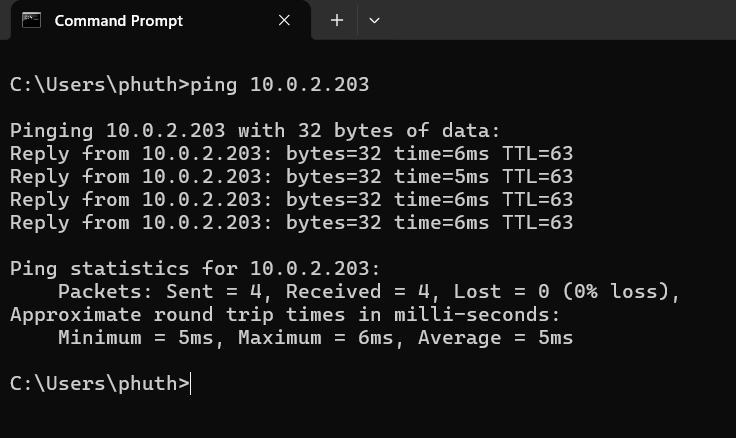736x438 pixels.
Task: Close the Command Prompt tab
Action: [284, 20]
